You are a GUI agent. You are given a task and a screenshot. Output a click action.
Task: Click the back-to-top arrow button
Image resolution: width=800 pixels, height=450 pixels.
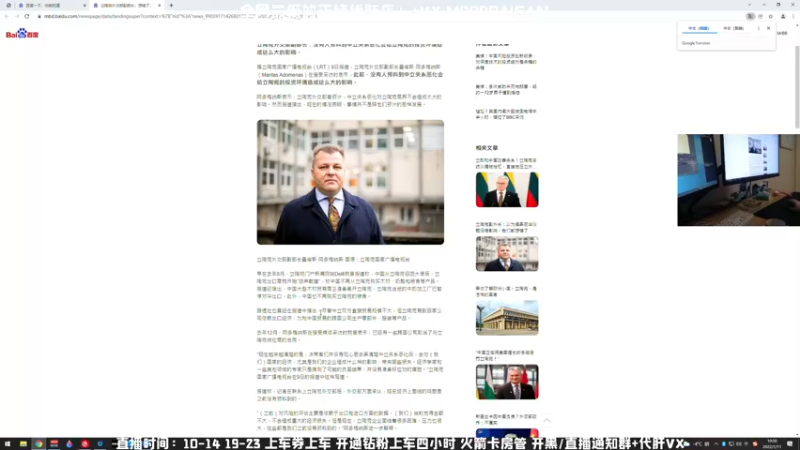point(547,420)
